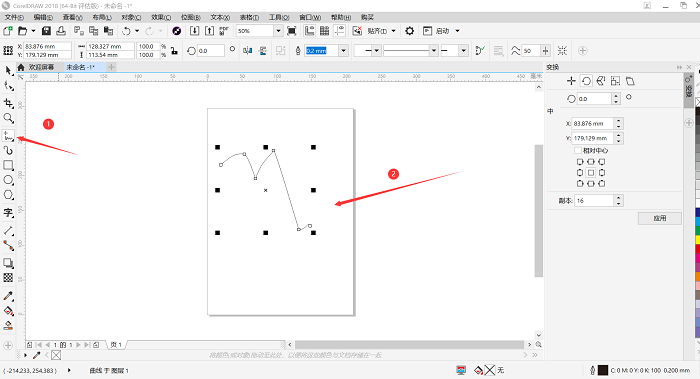
Task: Toggle Show guidelines button
Action: (340, 31)
